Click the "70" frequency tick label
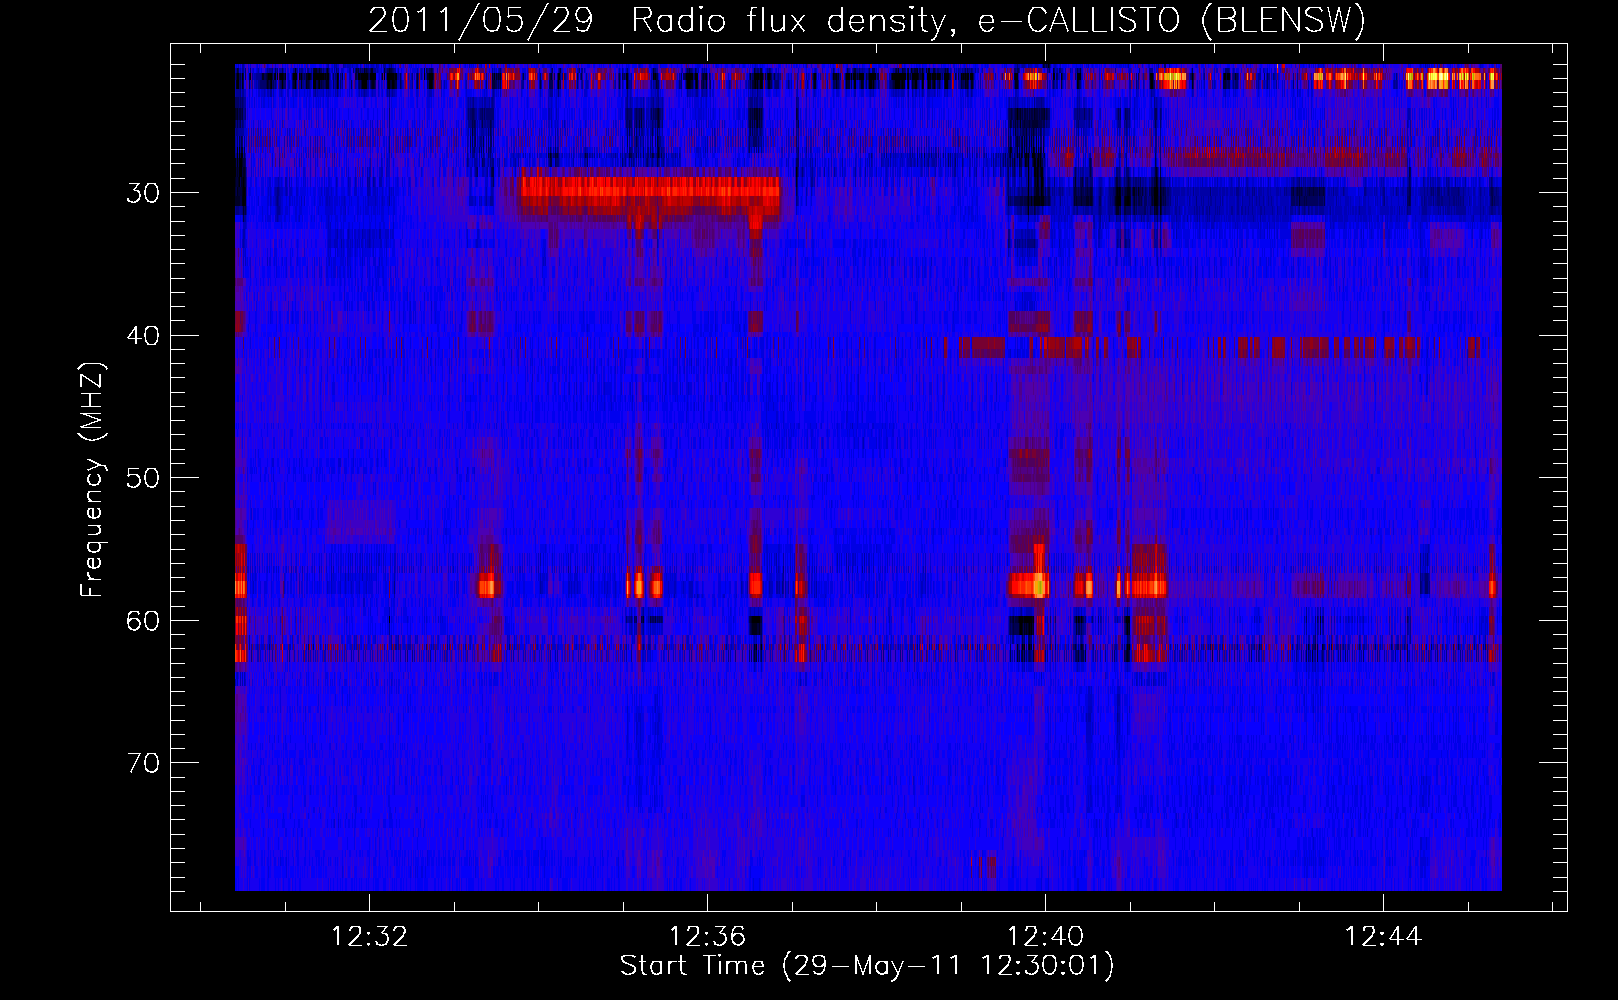This screenshot has width=1618, height=1000. 142,763
